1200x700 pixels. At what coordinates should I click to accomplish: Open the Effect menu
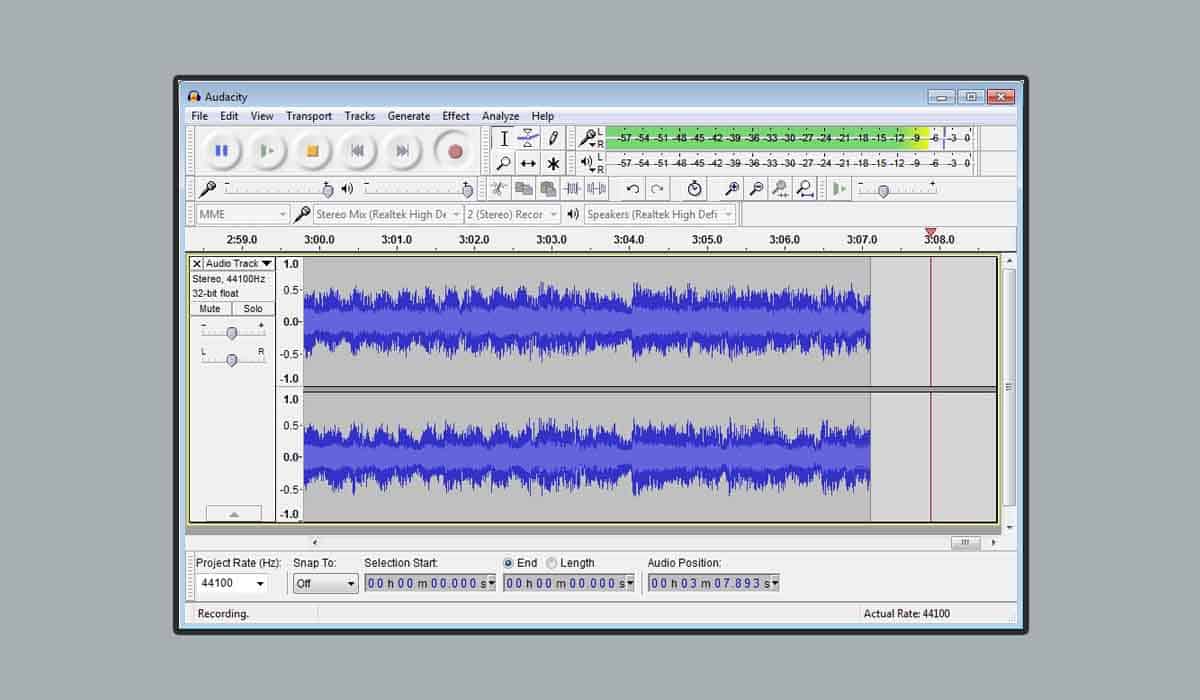point(456,116)
